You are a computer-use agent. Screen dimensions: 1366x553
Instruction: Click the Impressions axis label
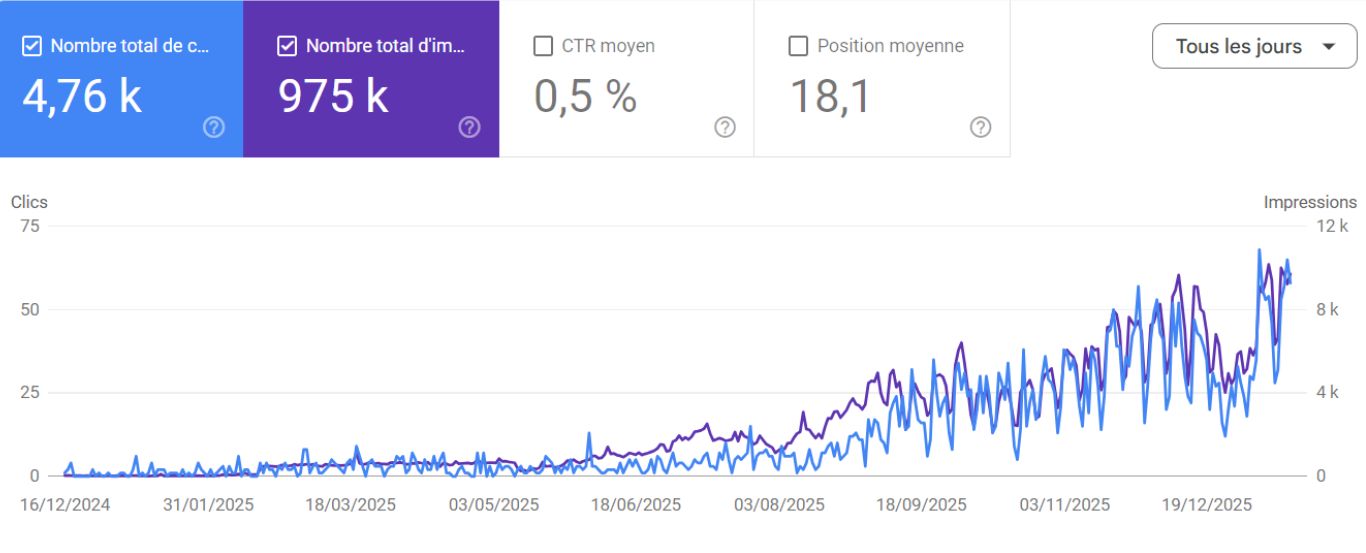pos(1310,202)
